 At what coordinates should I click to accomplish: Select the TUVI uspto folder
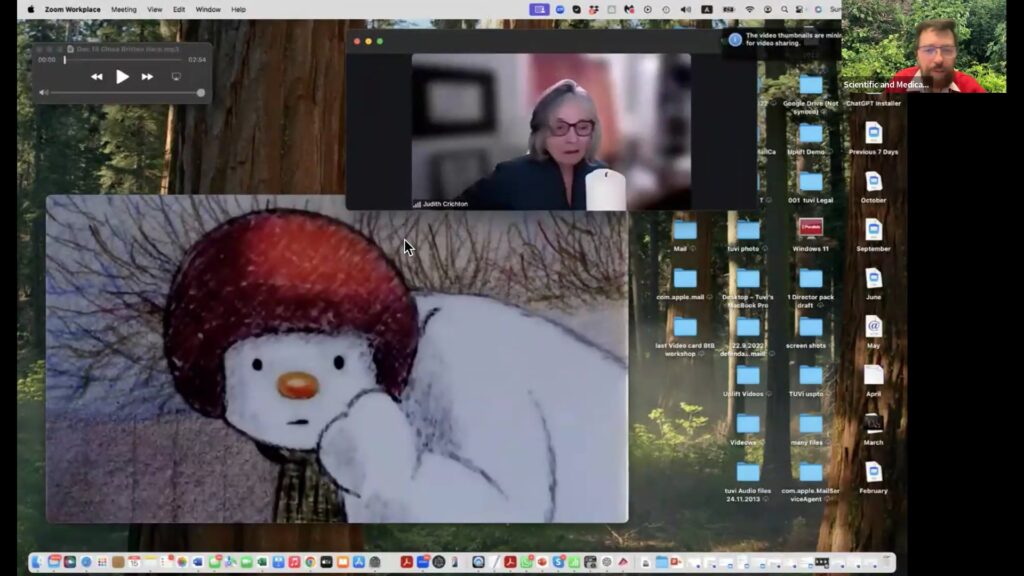point(810,381)
